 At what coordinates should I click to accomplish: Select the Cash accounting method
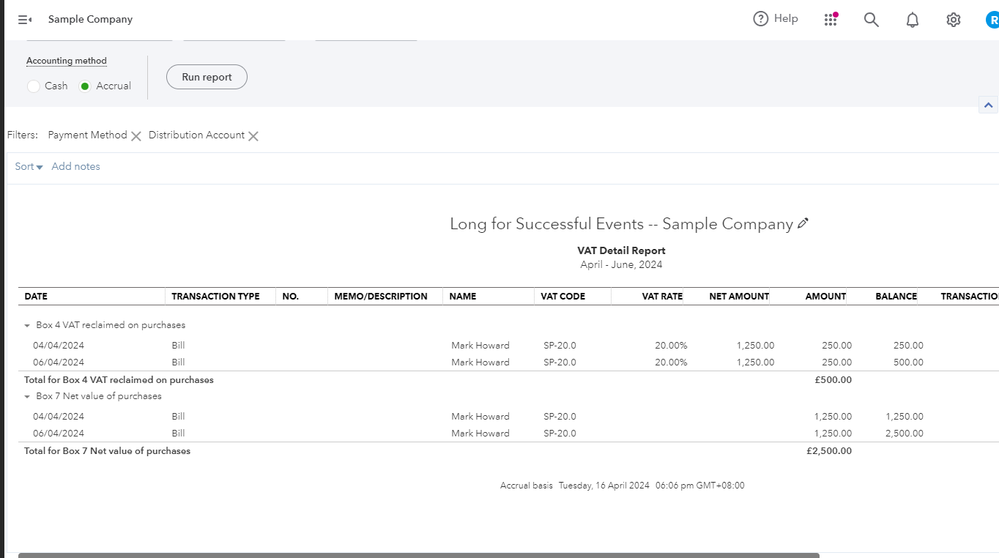[34, 86]
